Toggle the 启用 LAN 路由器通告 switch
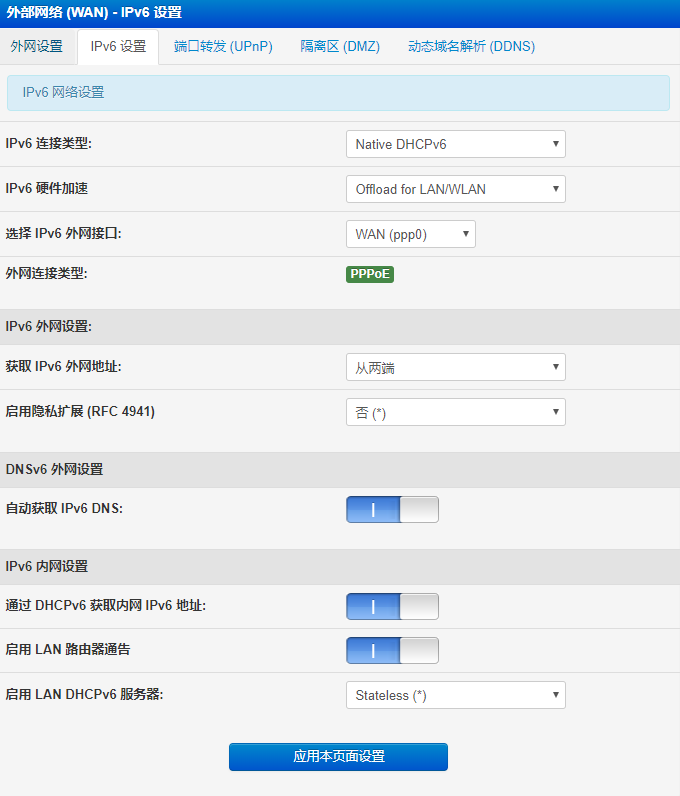Image resolution: width=680 pixels, height=796 pixels. coord(392,651)
